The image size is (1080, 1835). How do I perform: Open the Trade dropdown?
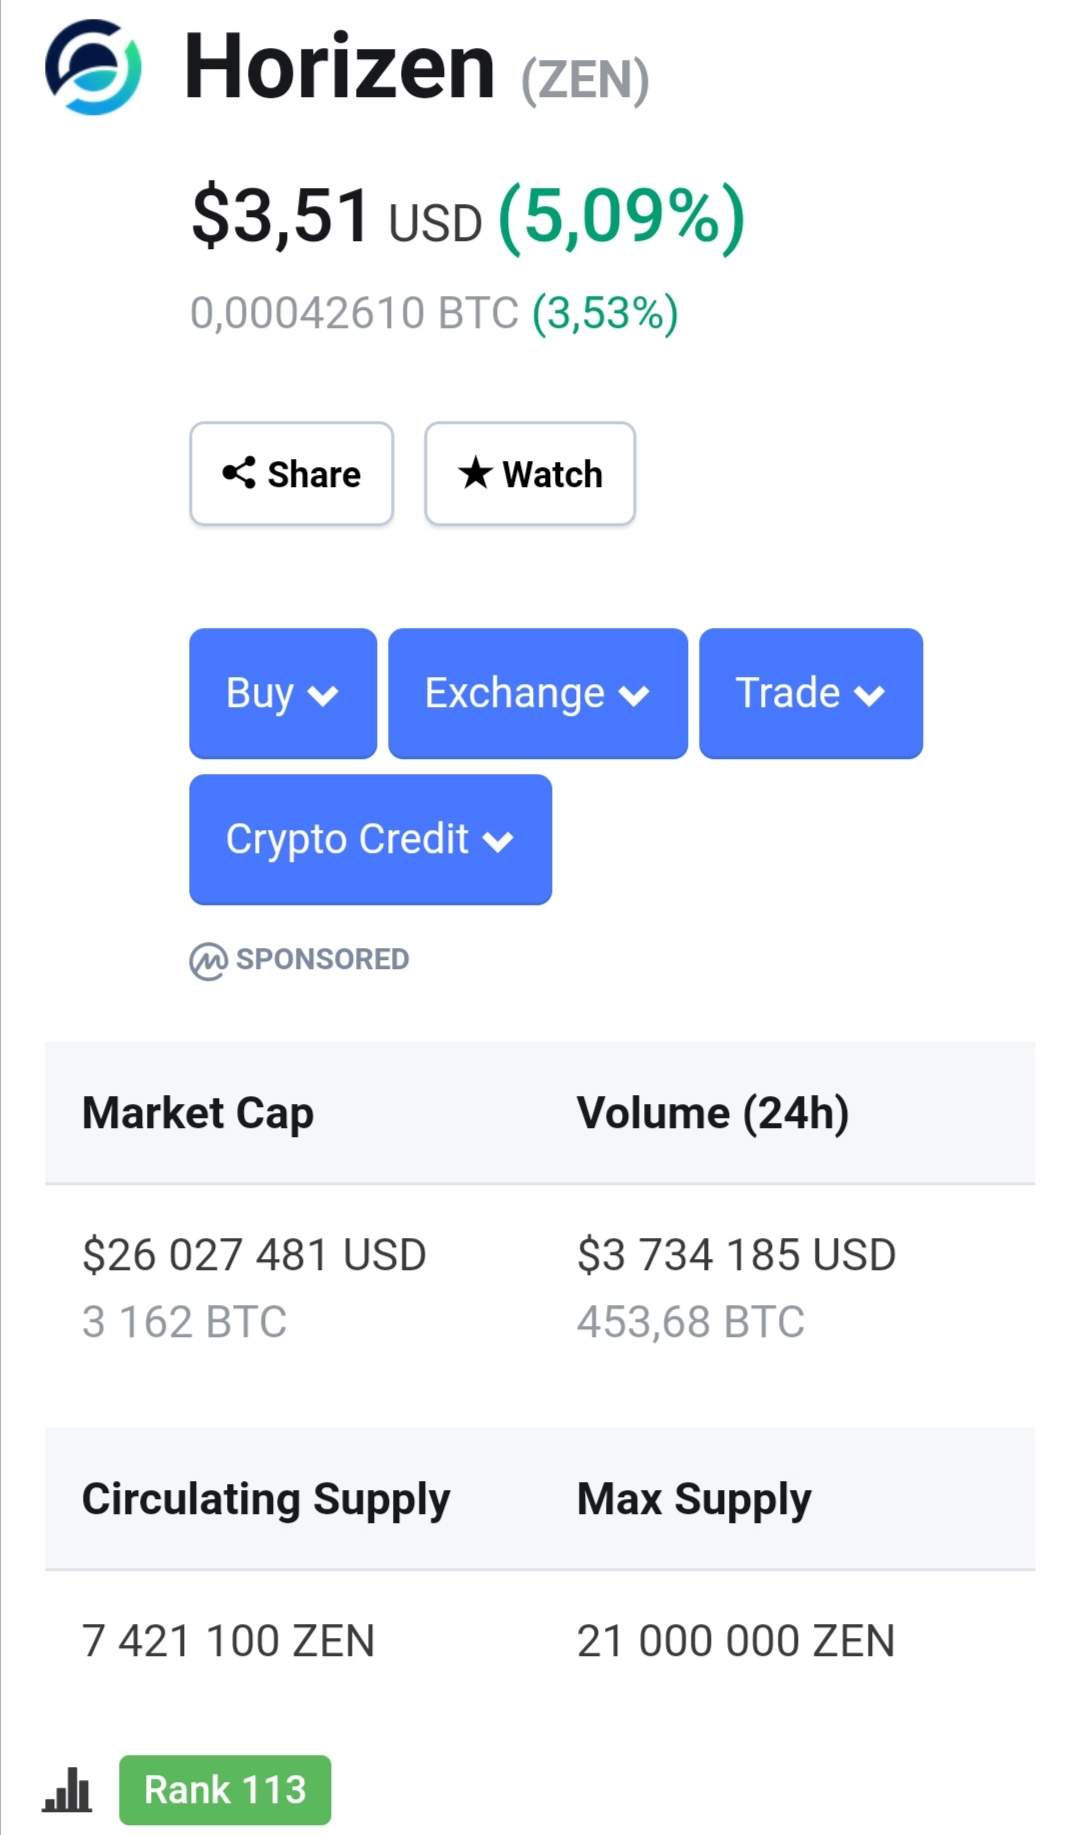point(810,693)
